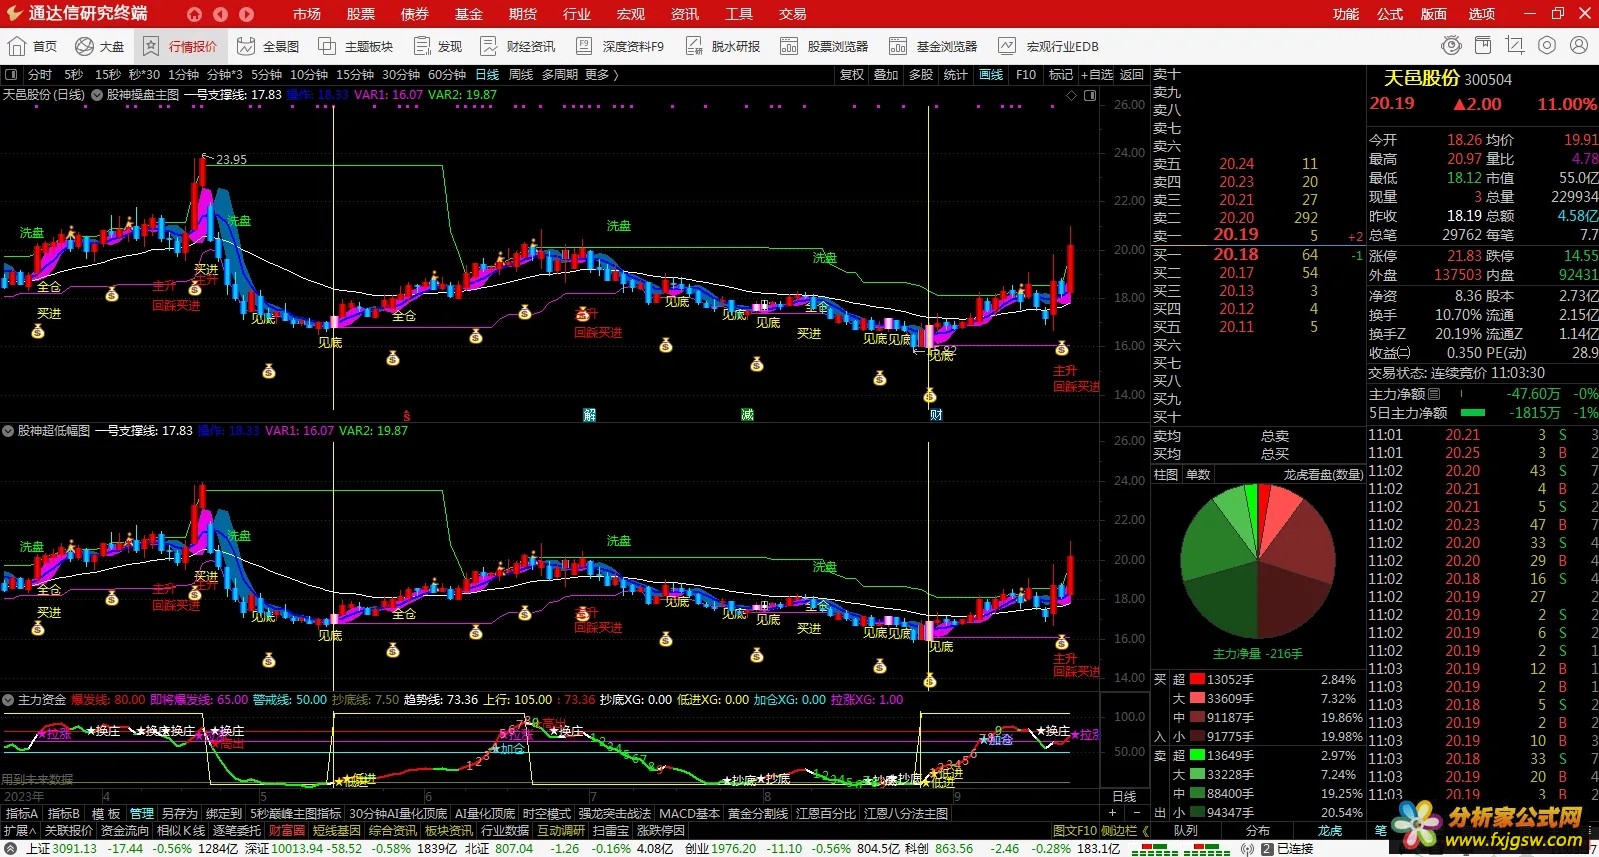Toggle the 侧边栏 sidebar

point(1125,831)
